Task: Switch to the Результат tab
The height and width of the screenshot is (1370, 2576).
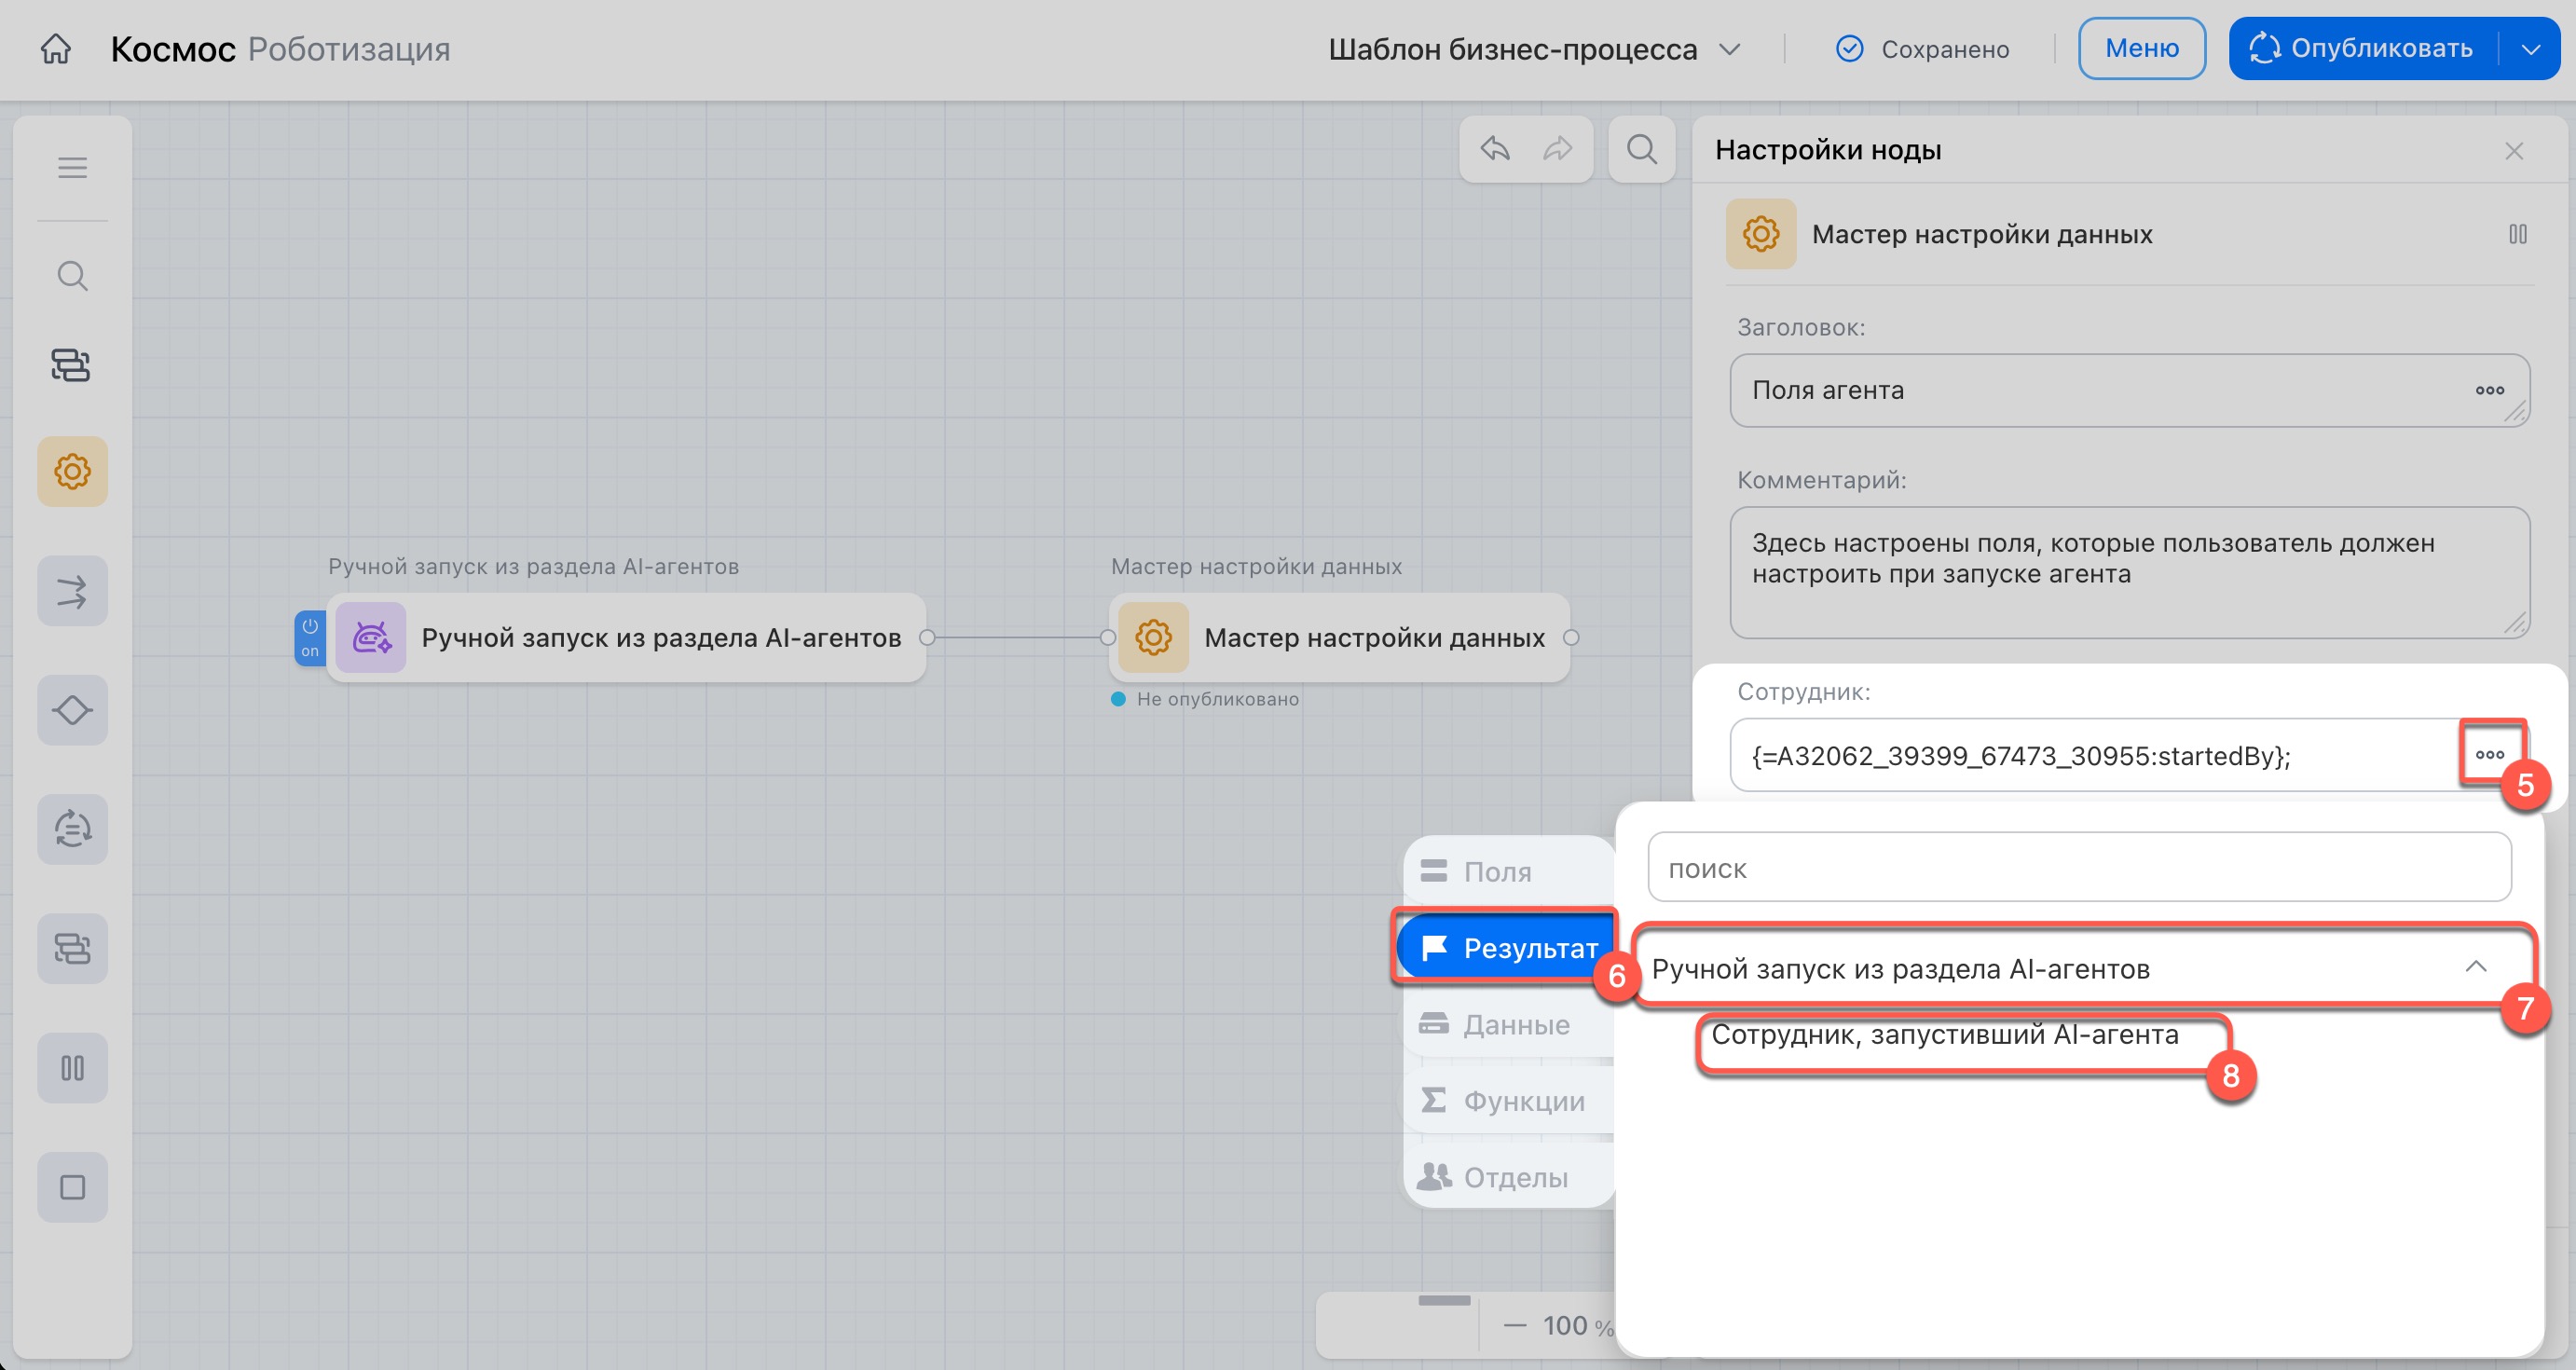Action: (x=1507, y=948)
